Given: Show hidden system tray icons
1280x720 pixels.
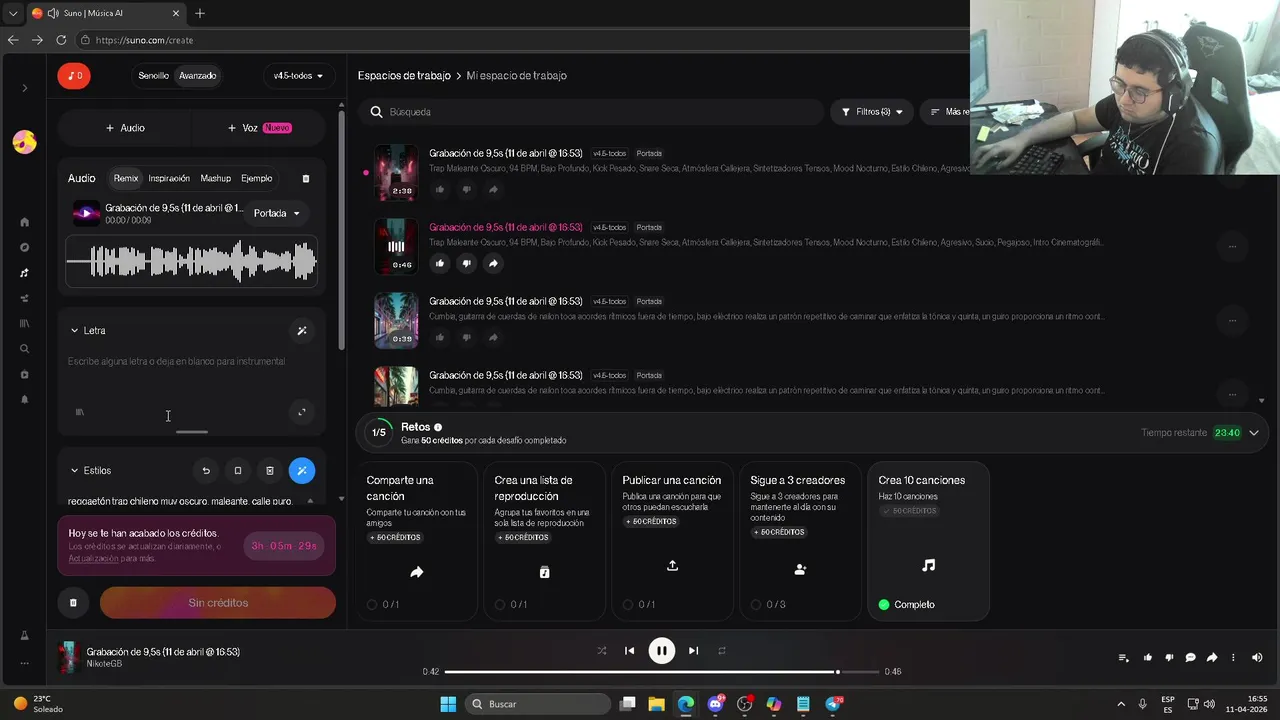Looking at the screenshot, I should click(1120, 704).
